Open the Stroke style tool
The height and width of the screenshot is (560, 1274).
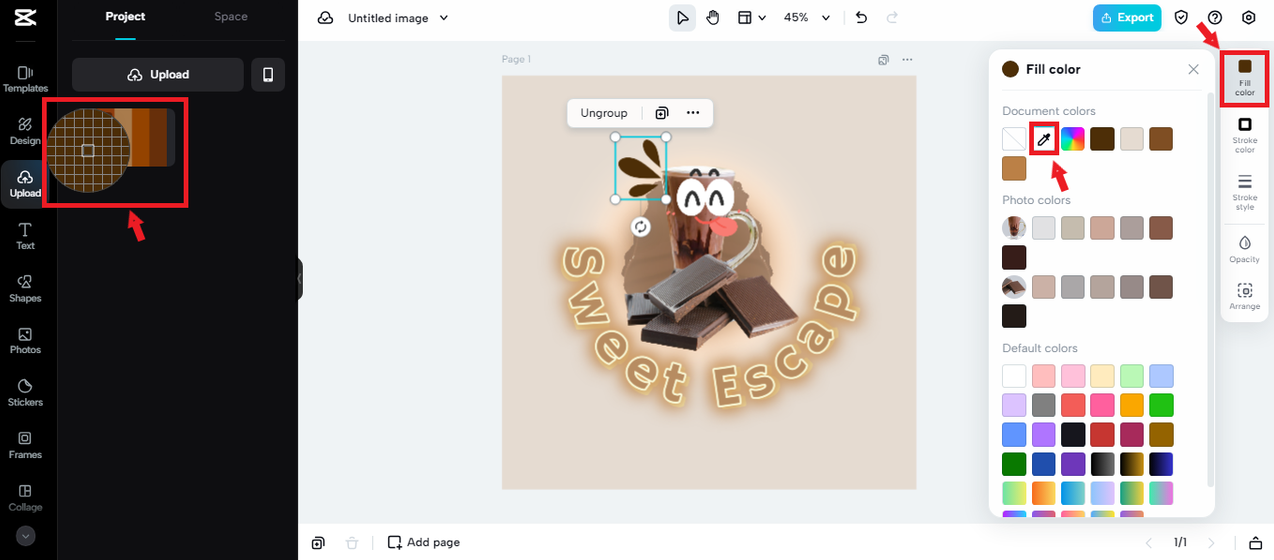1245,193
